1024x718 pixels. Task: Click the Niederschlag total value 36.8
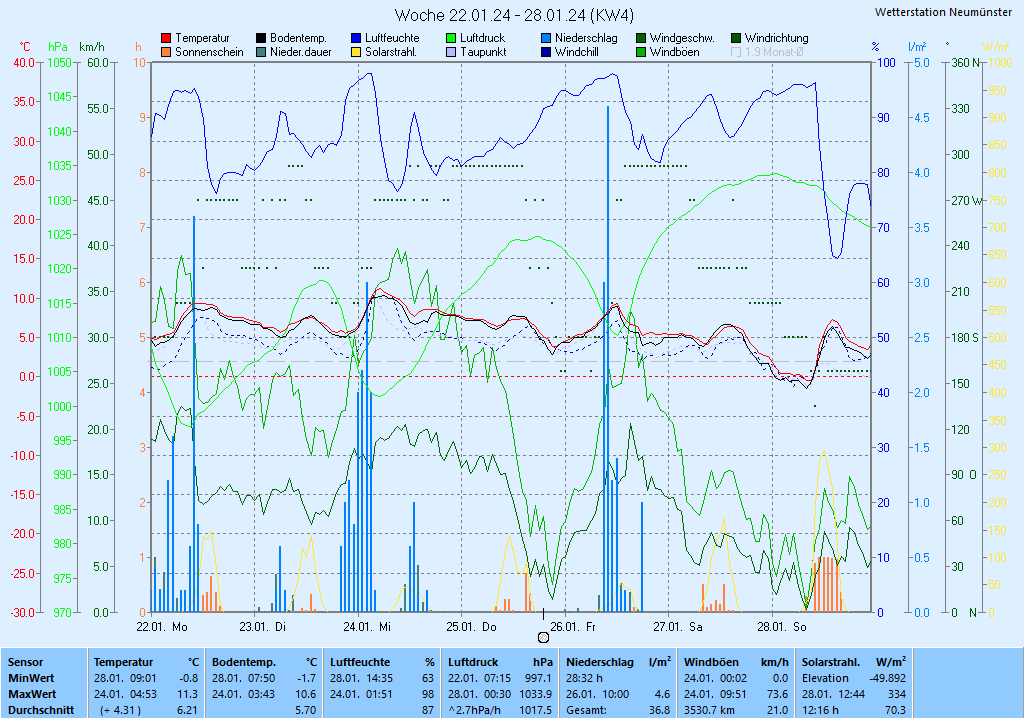[x=660, y=710]
